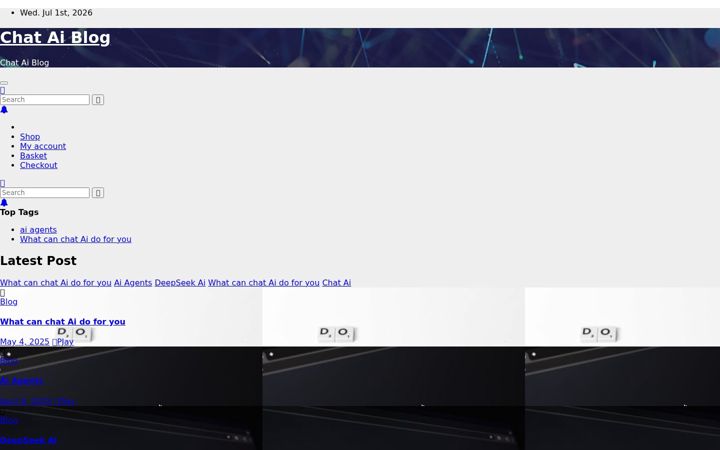The height and width of the screenshot is (450, 720).
Task: Submit the search field above the Shop menu
Action: (98, 100)
